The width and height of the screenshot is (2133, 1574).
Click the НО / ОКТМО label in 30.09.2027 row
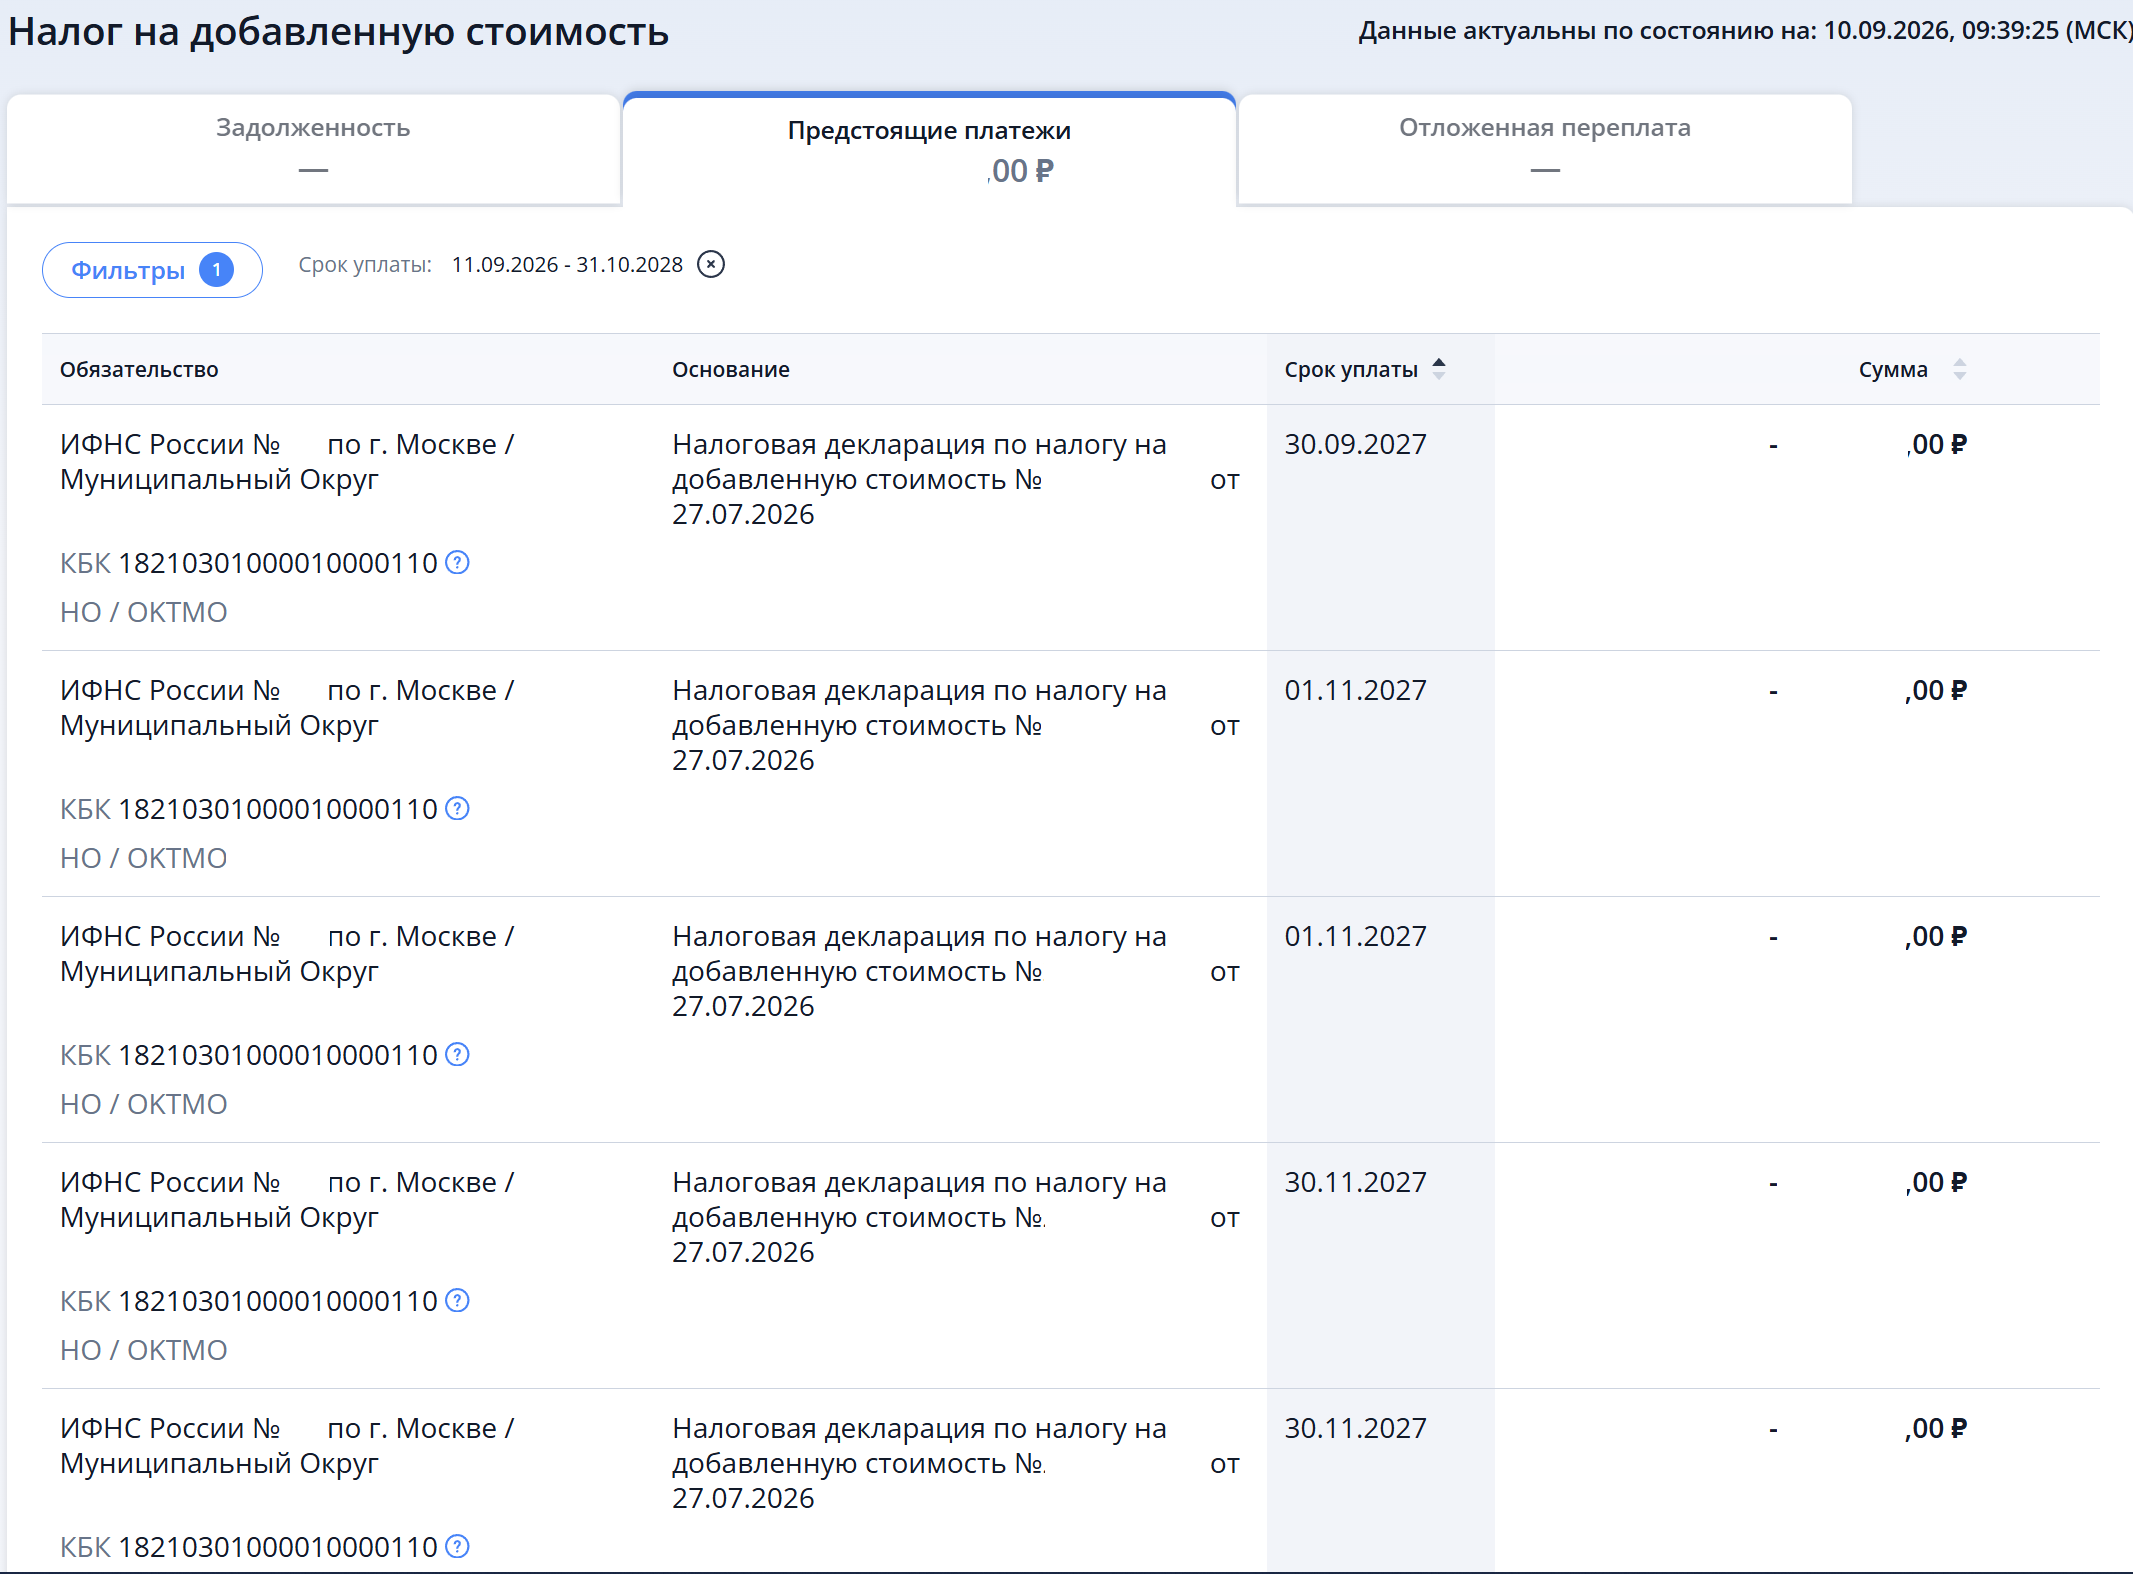[144, 612]
